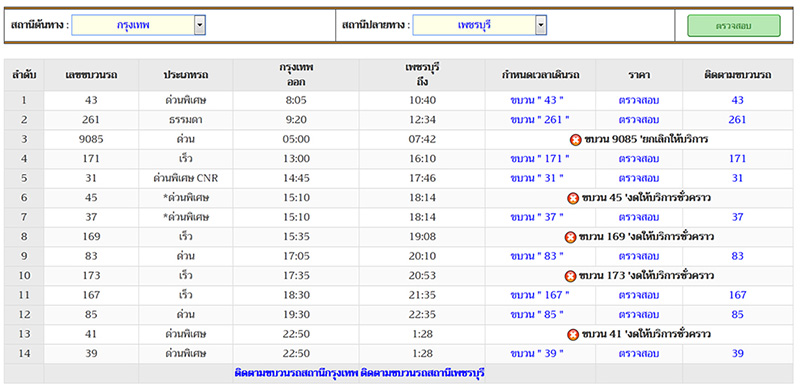The width and height of the screenshot is (800, 391).
Task: Track train 167 link in last column
Action: [x=737, y=295]
